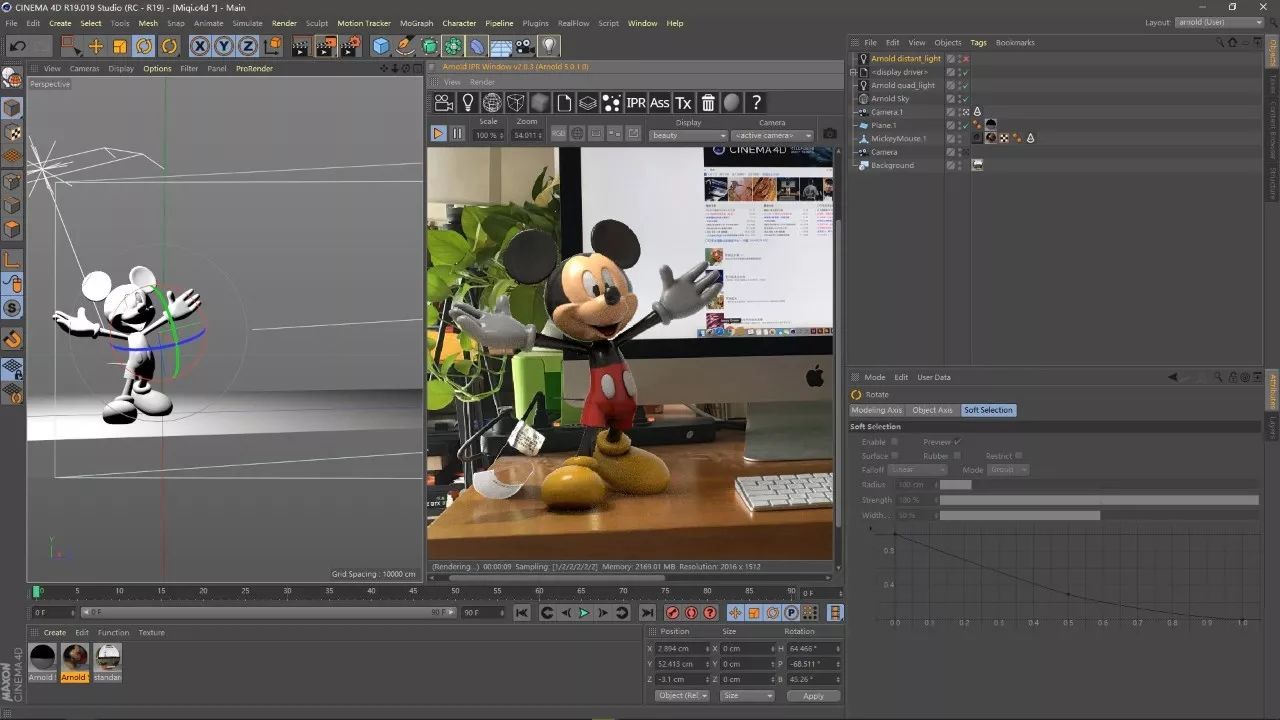
Task: Toggle the Enable soft selection checkbox
Action: click(894, 441)
